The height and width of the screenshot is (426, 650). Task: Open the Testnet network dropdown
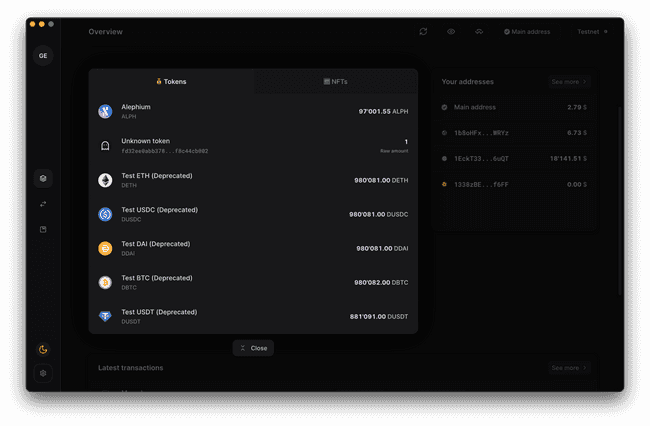point(591,32)
